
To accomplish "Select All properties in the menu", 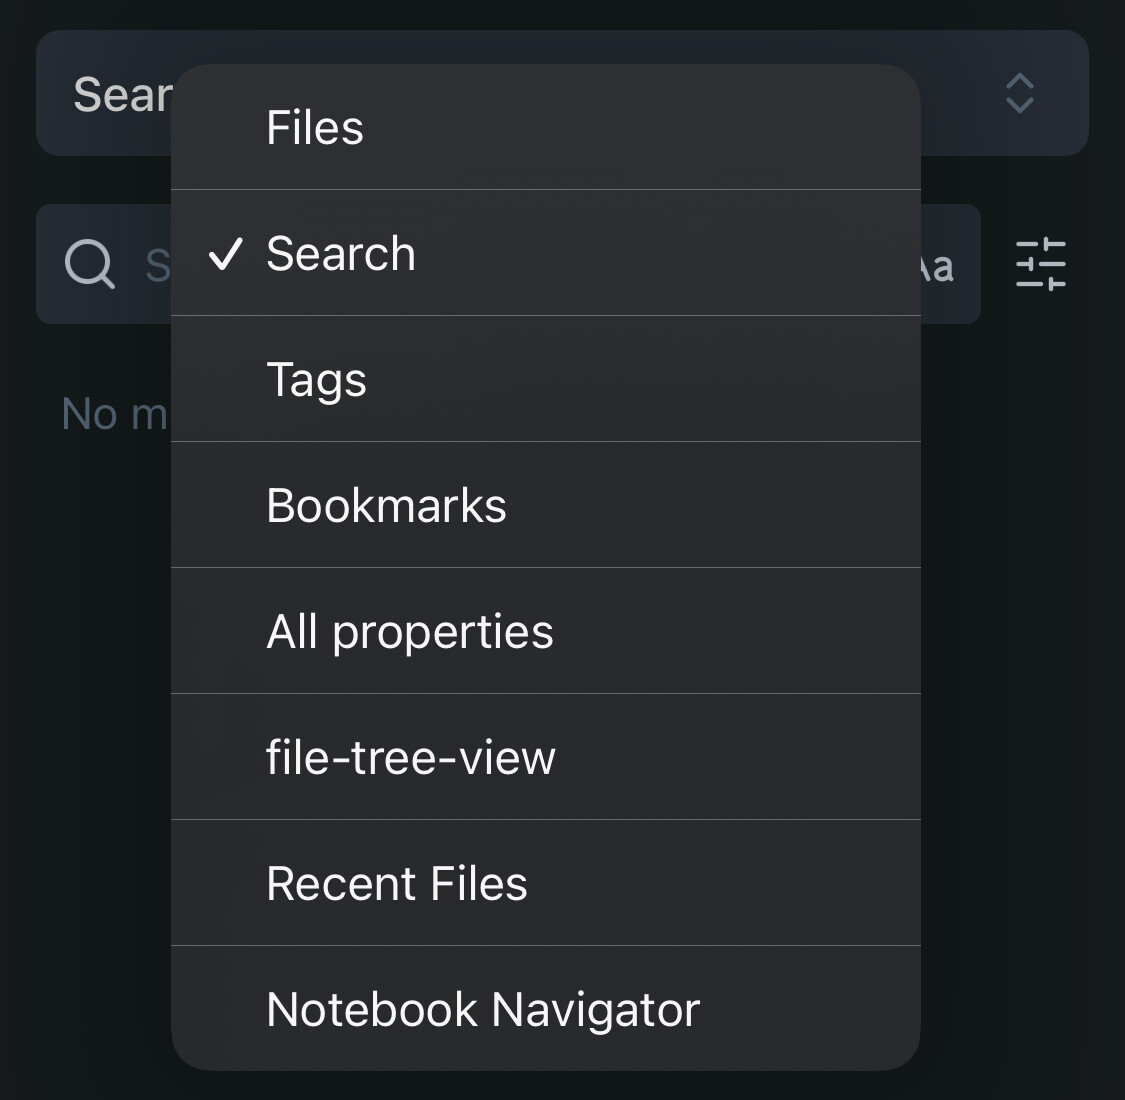I will click(x=545, y=632).
